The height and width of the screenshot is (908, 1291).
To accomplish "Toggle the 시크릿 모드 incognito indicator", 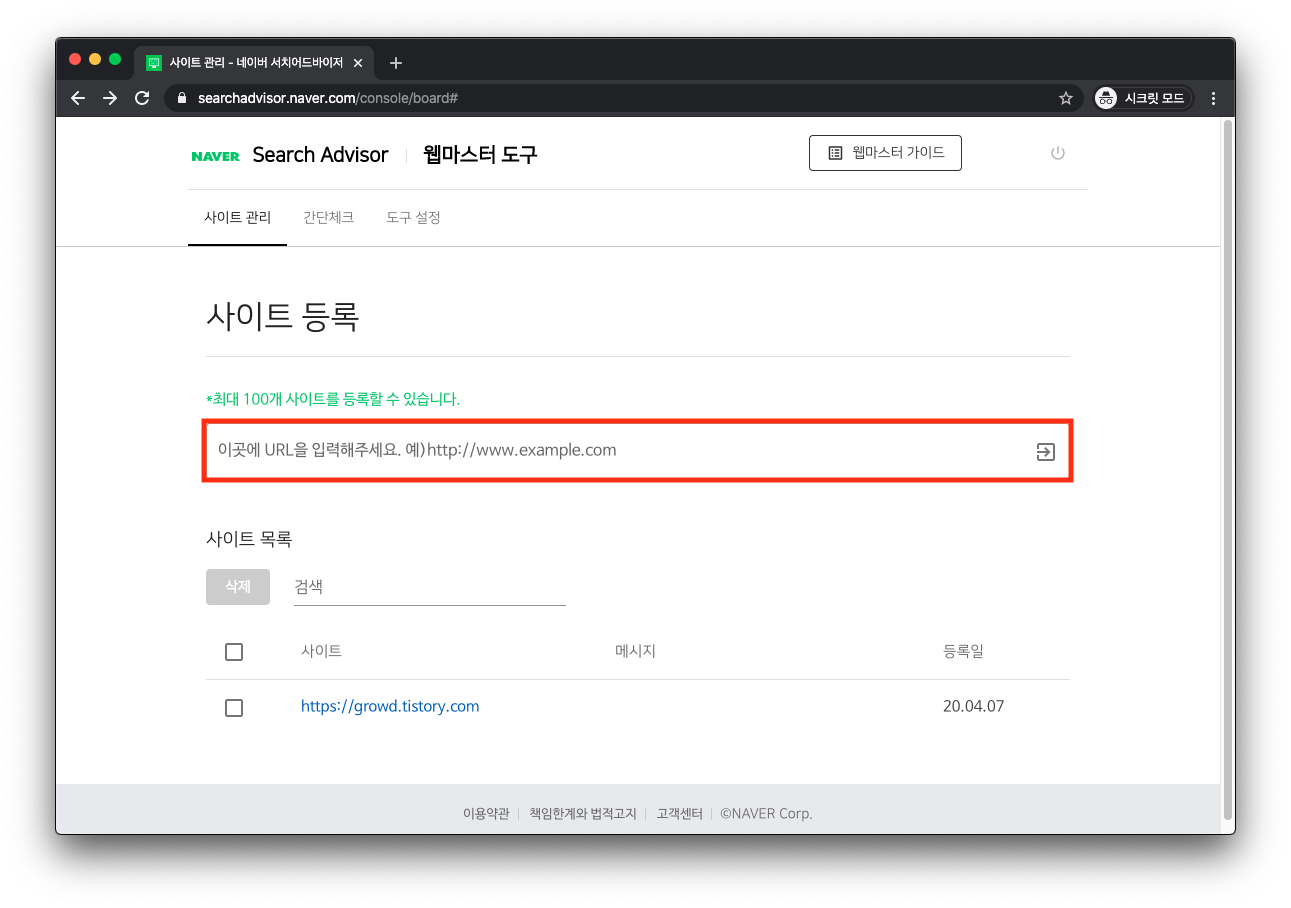I will pyautogui.click(x=1141, y=97).
